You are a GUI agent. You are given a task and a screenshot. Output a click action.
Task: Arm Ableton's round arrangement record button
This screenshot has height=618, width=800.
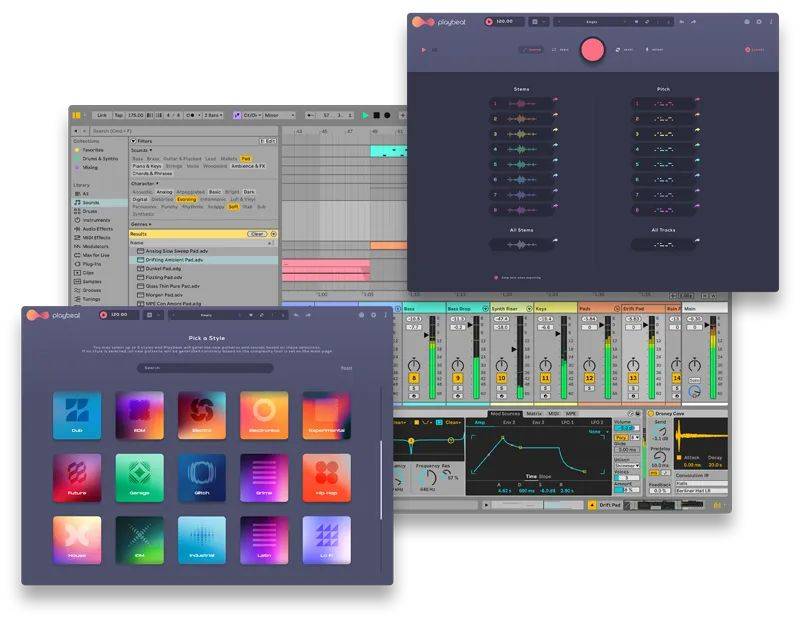pyautogui.click(x=387, y=115)
